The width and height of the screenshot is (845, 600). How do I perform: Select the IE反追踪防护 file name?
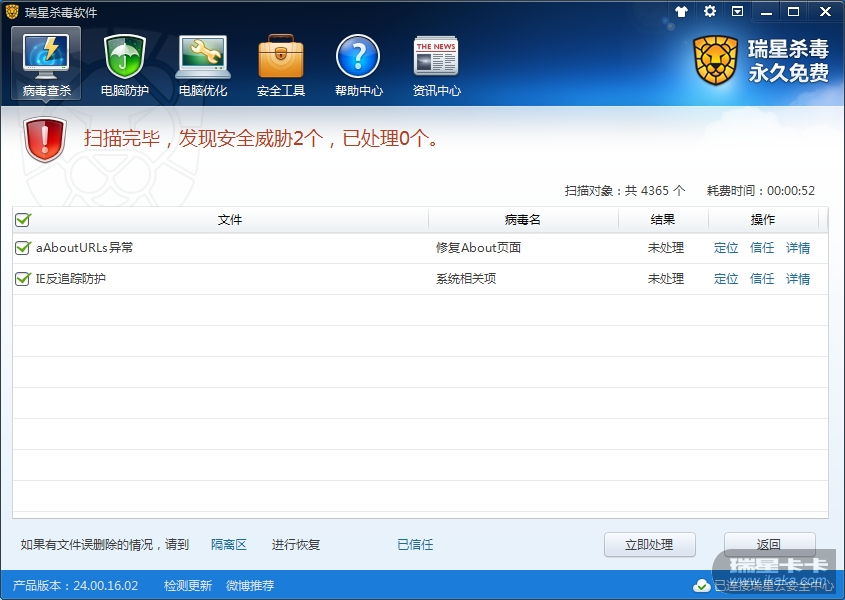[x=71, y=279]
